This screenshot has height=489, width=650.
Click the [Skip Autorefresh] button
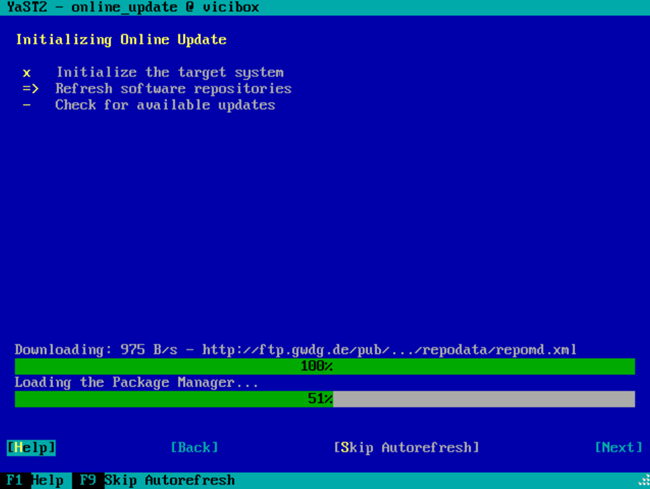406,447
